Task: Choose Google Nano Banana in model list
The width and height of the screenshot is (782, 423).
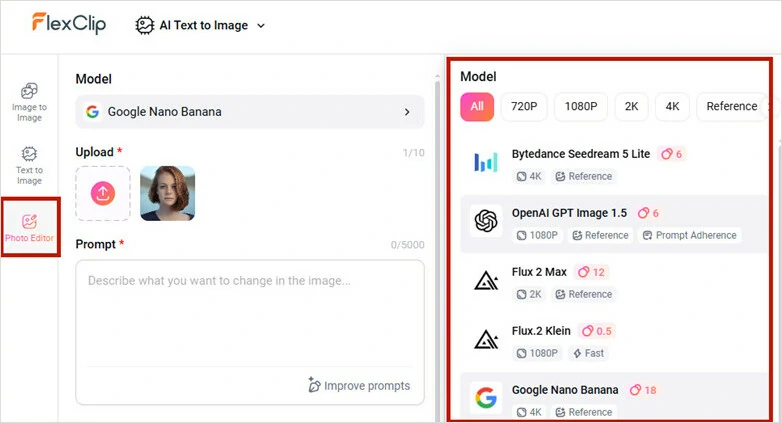Action: [613, 397]
